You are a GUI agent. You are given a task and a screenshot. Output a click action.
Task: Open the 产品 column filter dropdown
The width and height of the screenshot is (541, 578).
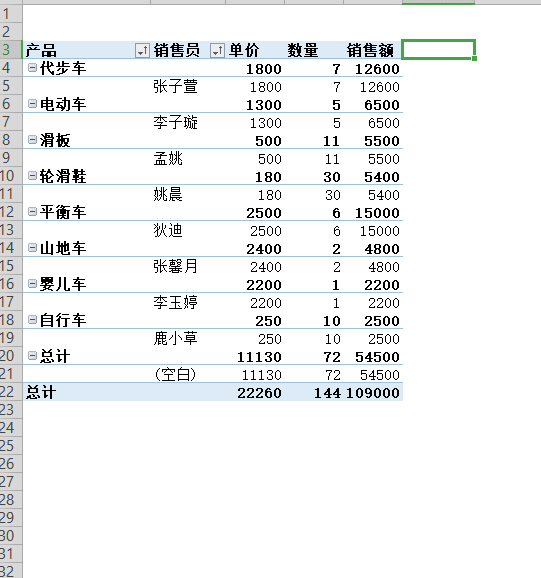click(142, 51)
